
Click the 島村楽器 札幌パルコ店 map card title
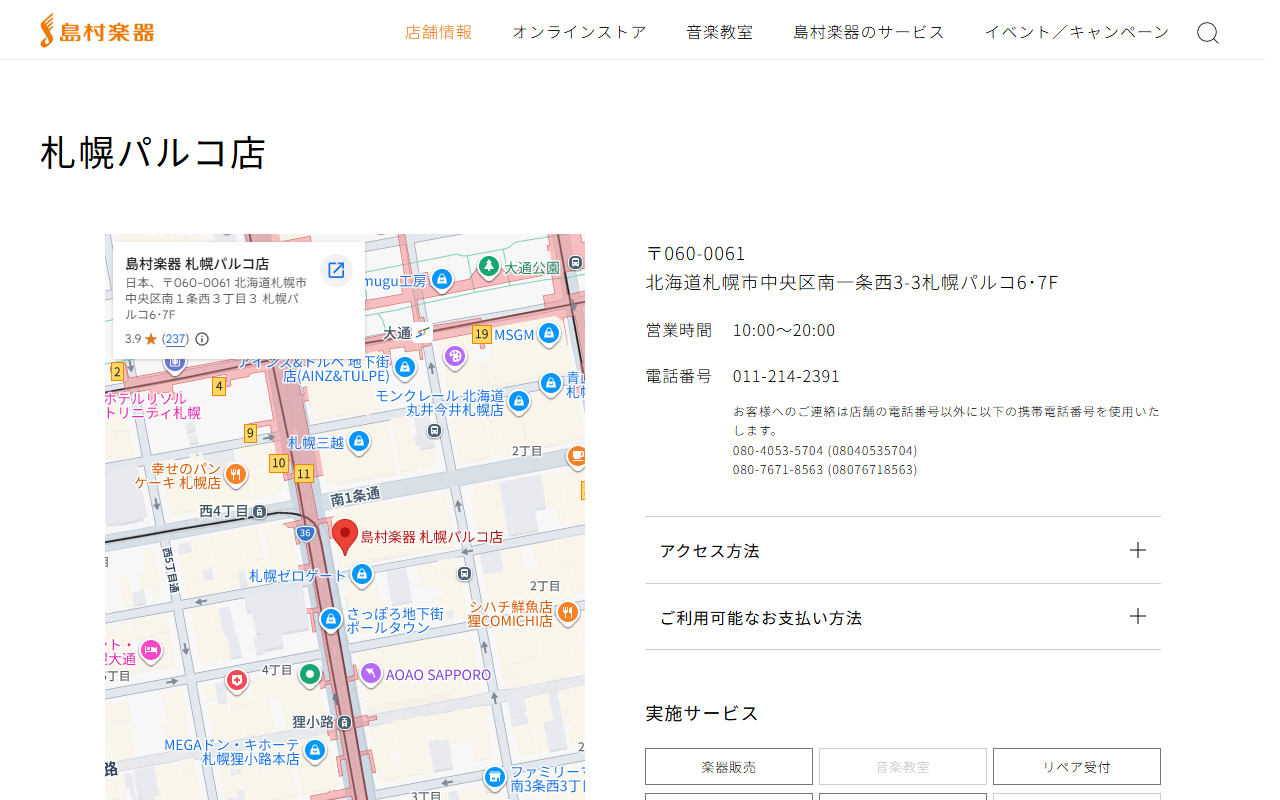pos(197,264)
